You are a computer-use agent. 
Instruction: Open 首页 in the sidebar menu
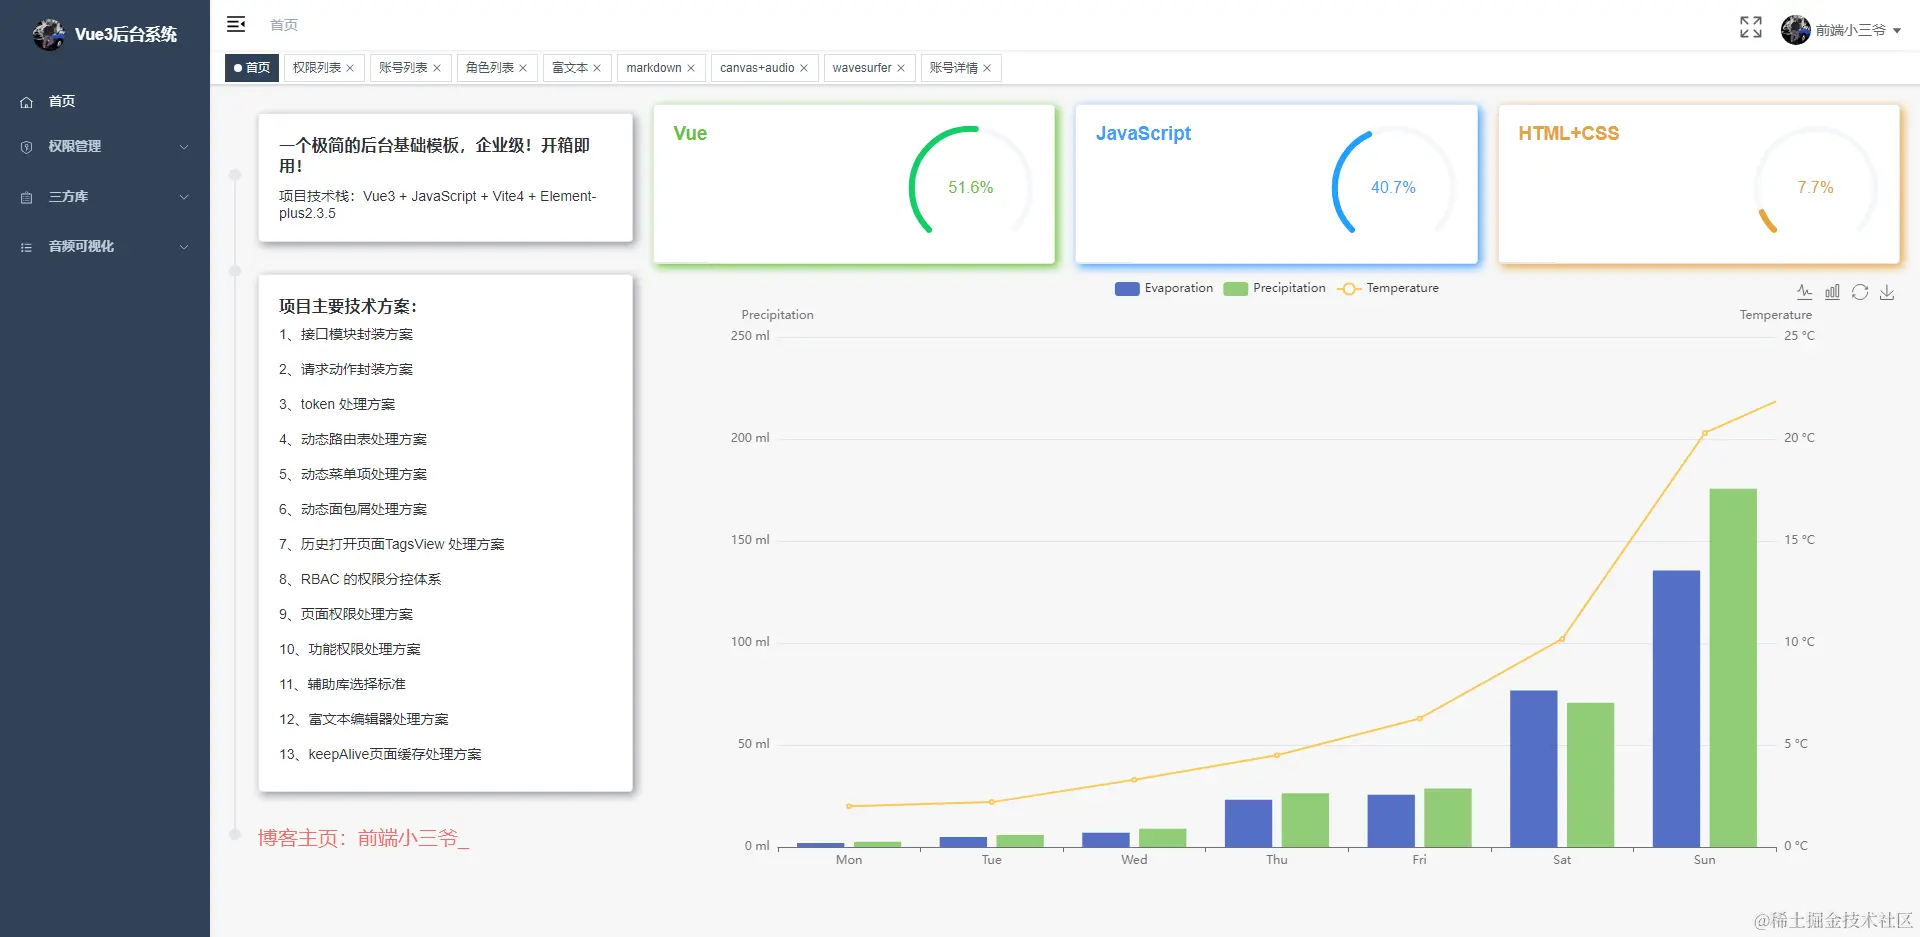point(105,101)
